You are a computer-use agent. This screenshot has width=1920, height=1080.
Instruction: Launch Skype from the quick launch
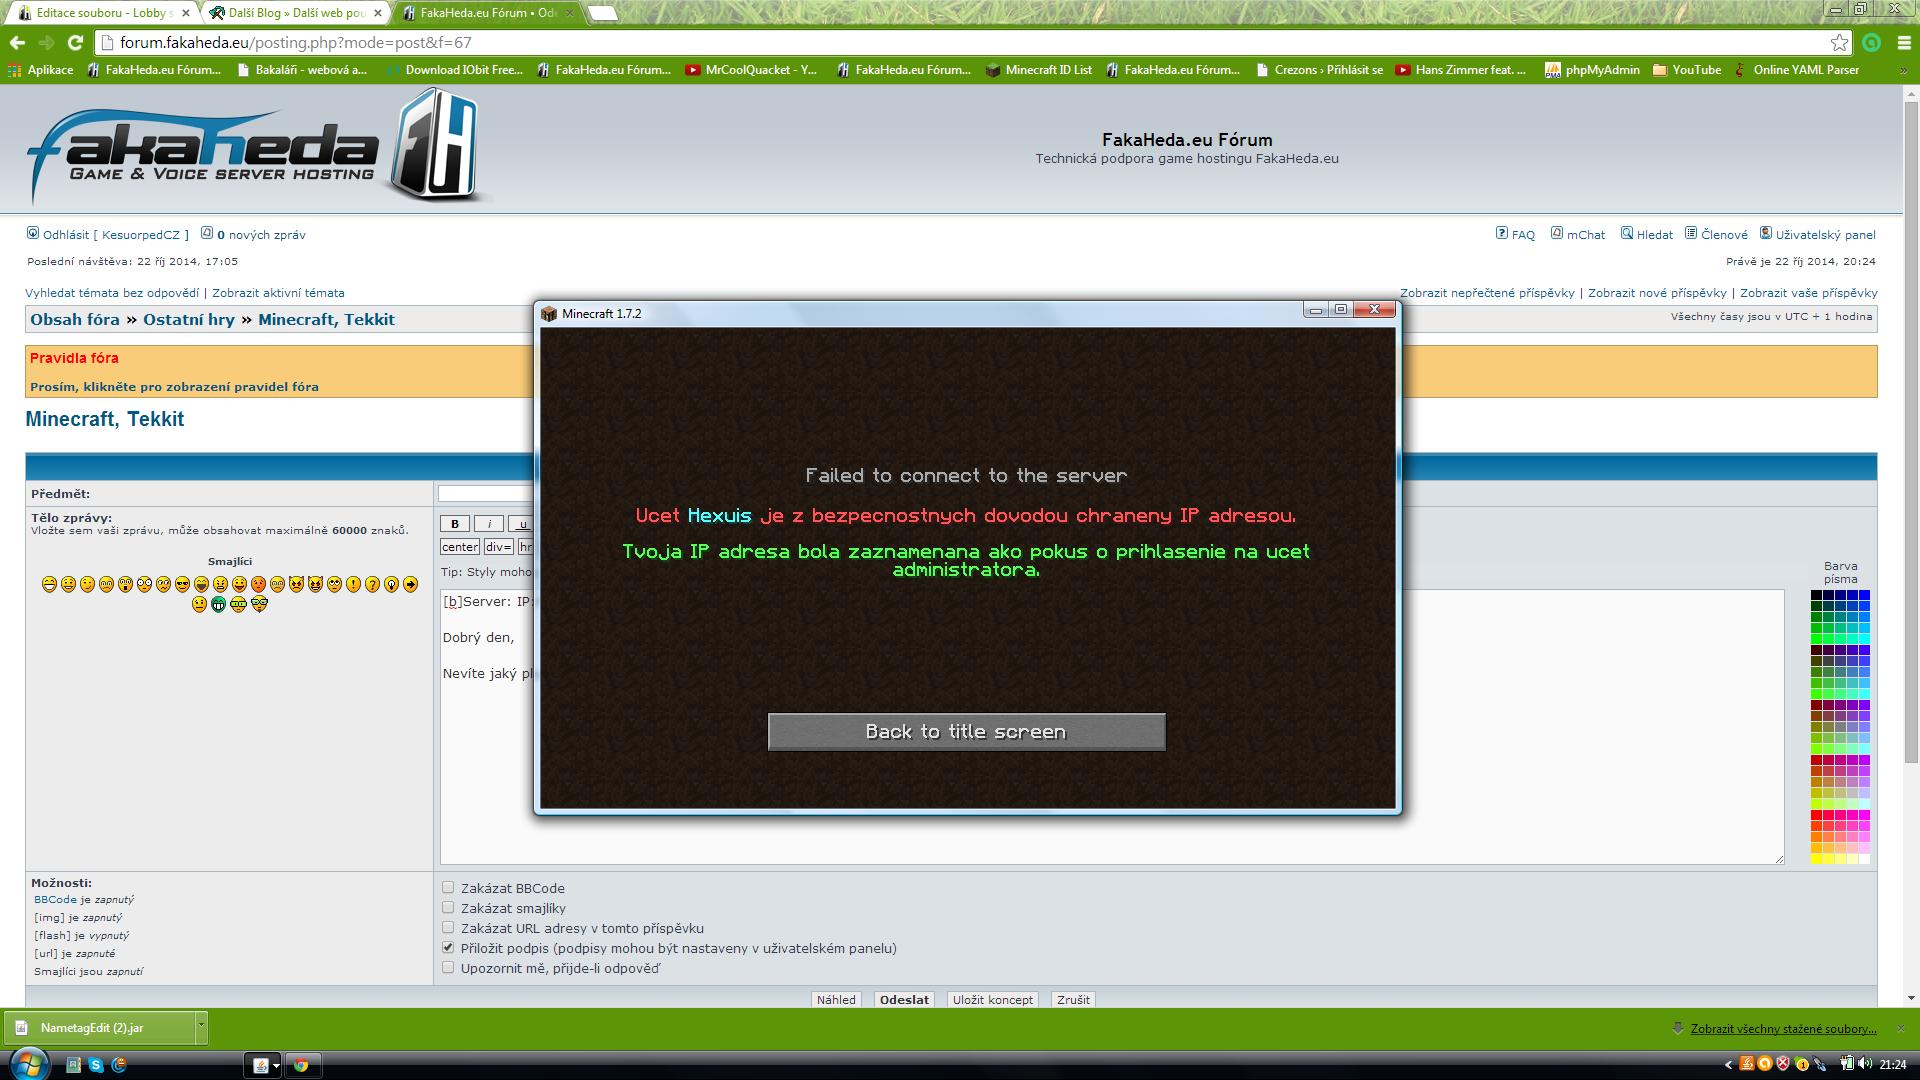[x=96, y=1065]
